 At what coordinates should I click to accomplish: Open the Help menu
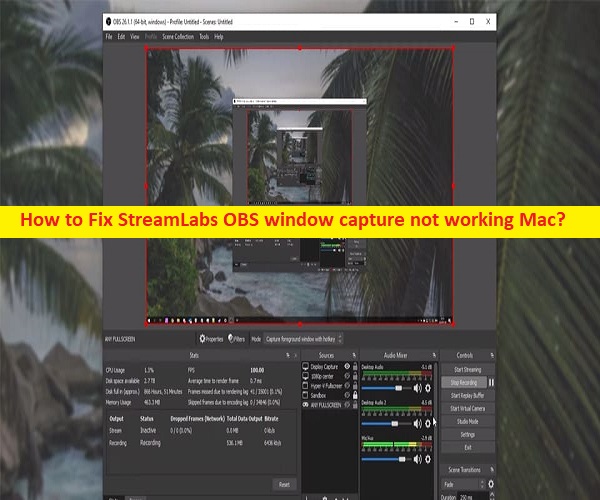(x=218, y=37)
